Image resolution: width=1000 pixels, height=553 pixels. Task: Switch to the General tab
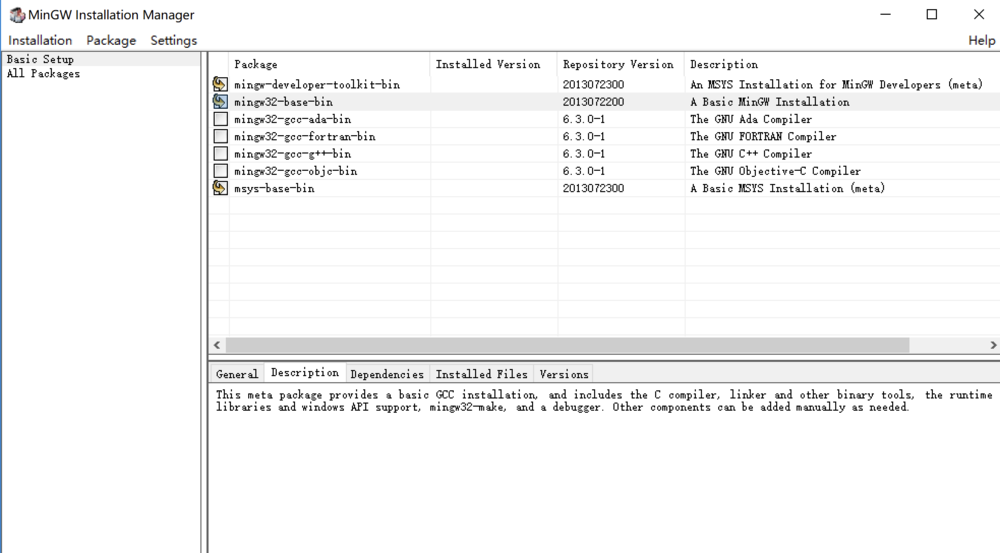237,374
